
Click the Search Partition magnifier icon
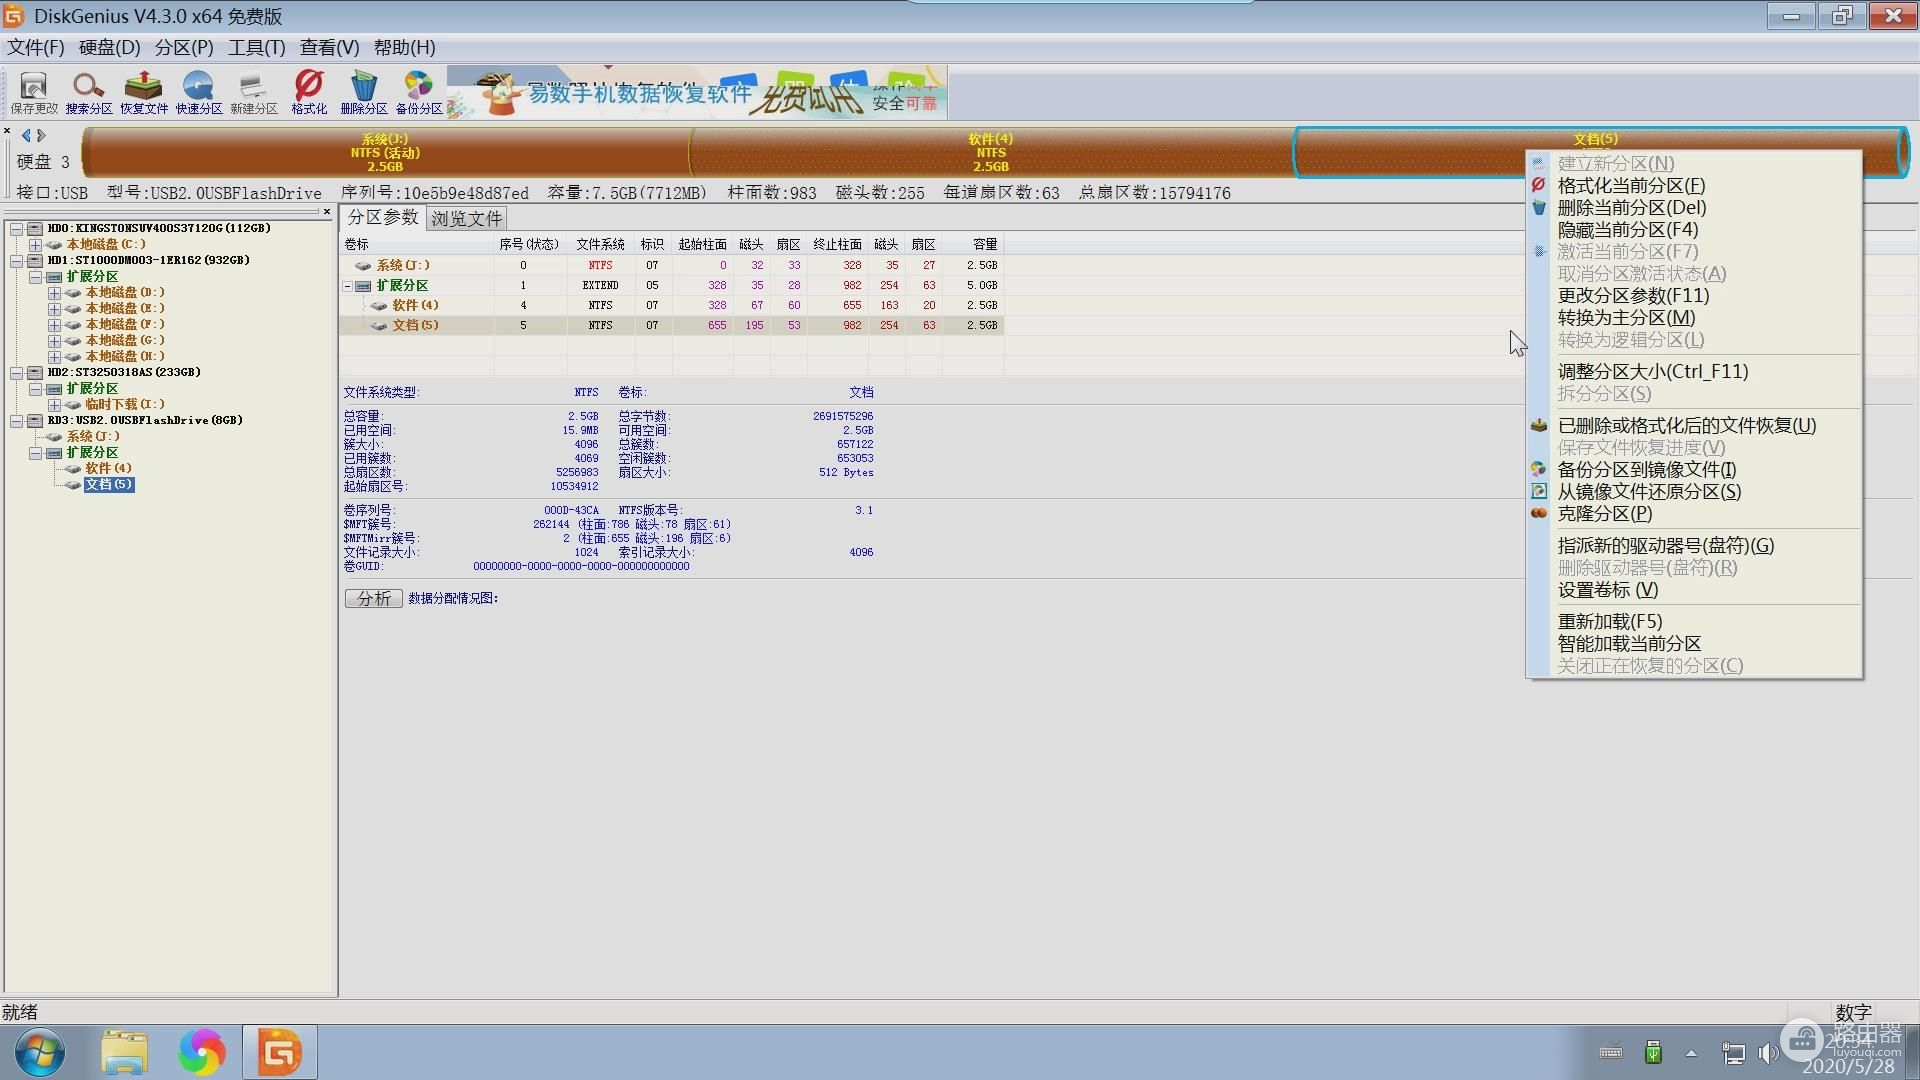tap(88, 91)
